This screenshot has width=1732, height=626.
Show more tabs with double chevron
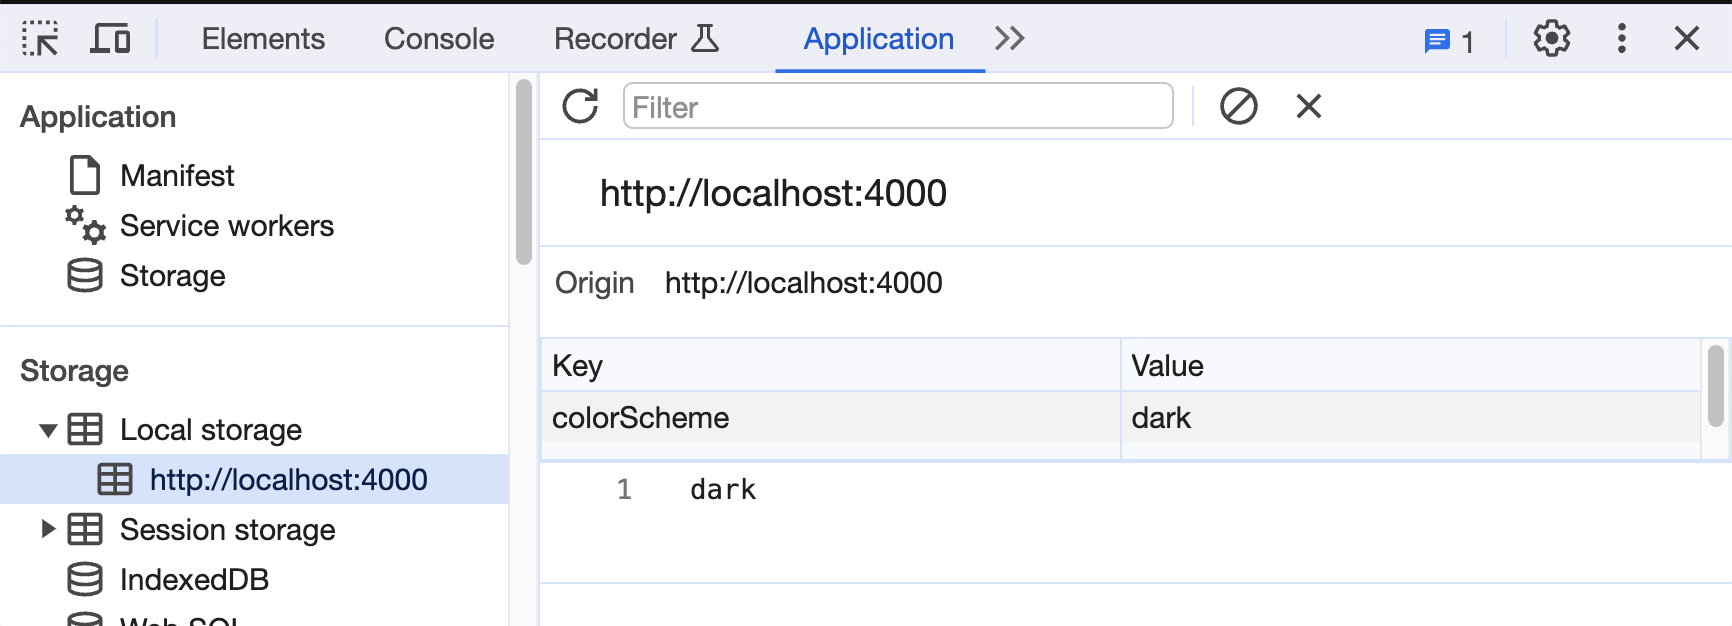[x=1009, y=39]
